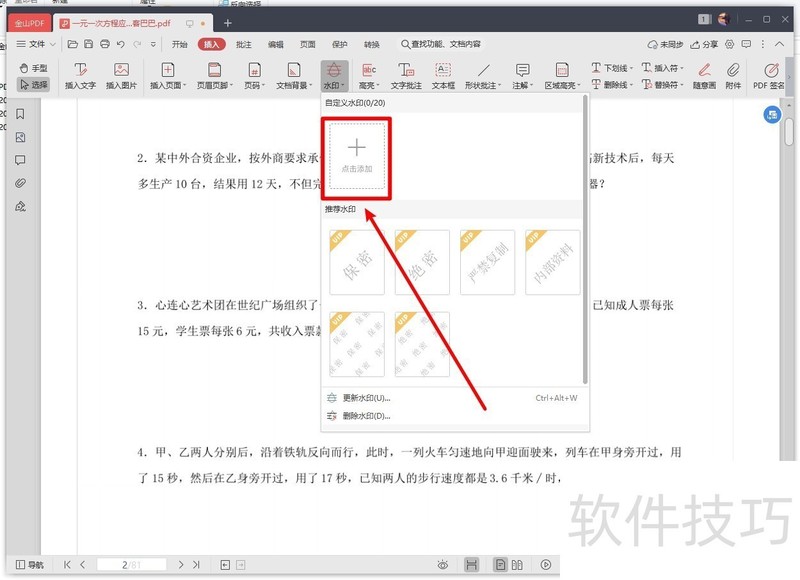Click the Save icon in quick toolbar
Screen dimensions: 800x580
(x=89, y=44)
